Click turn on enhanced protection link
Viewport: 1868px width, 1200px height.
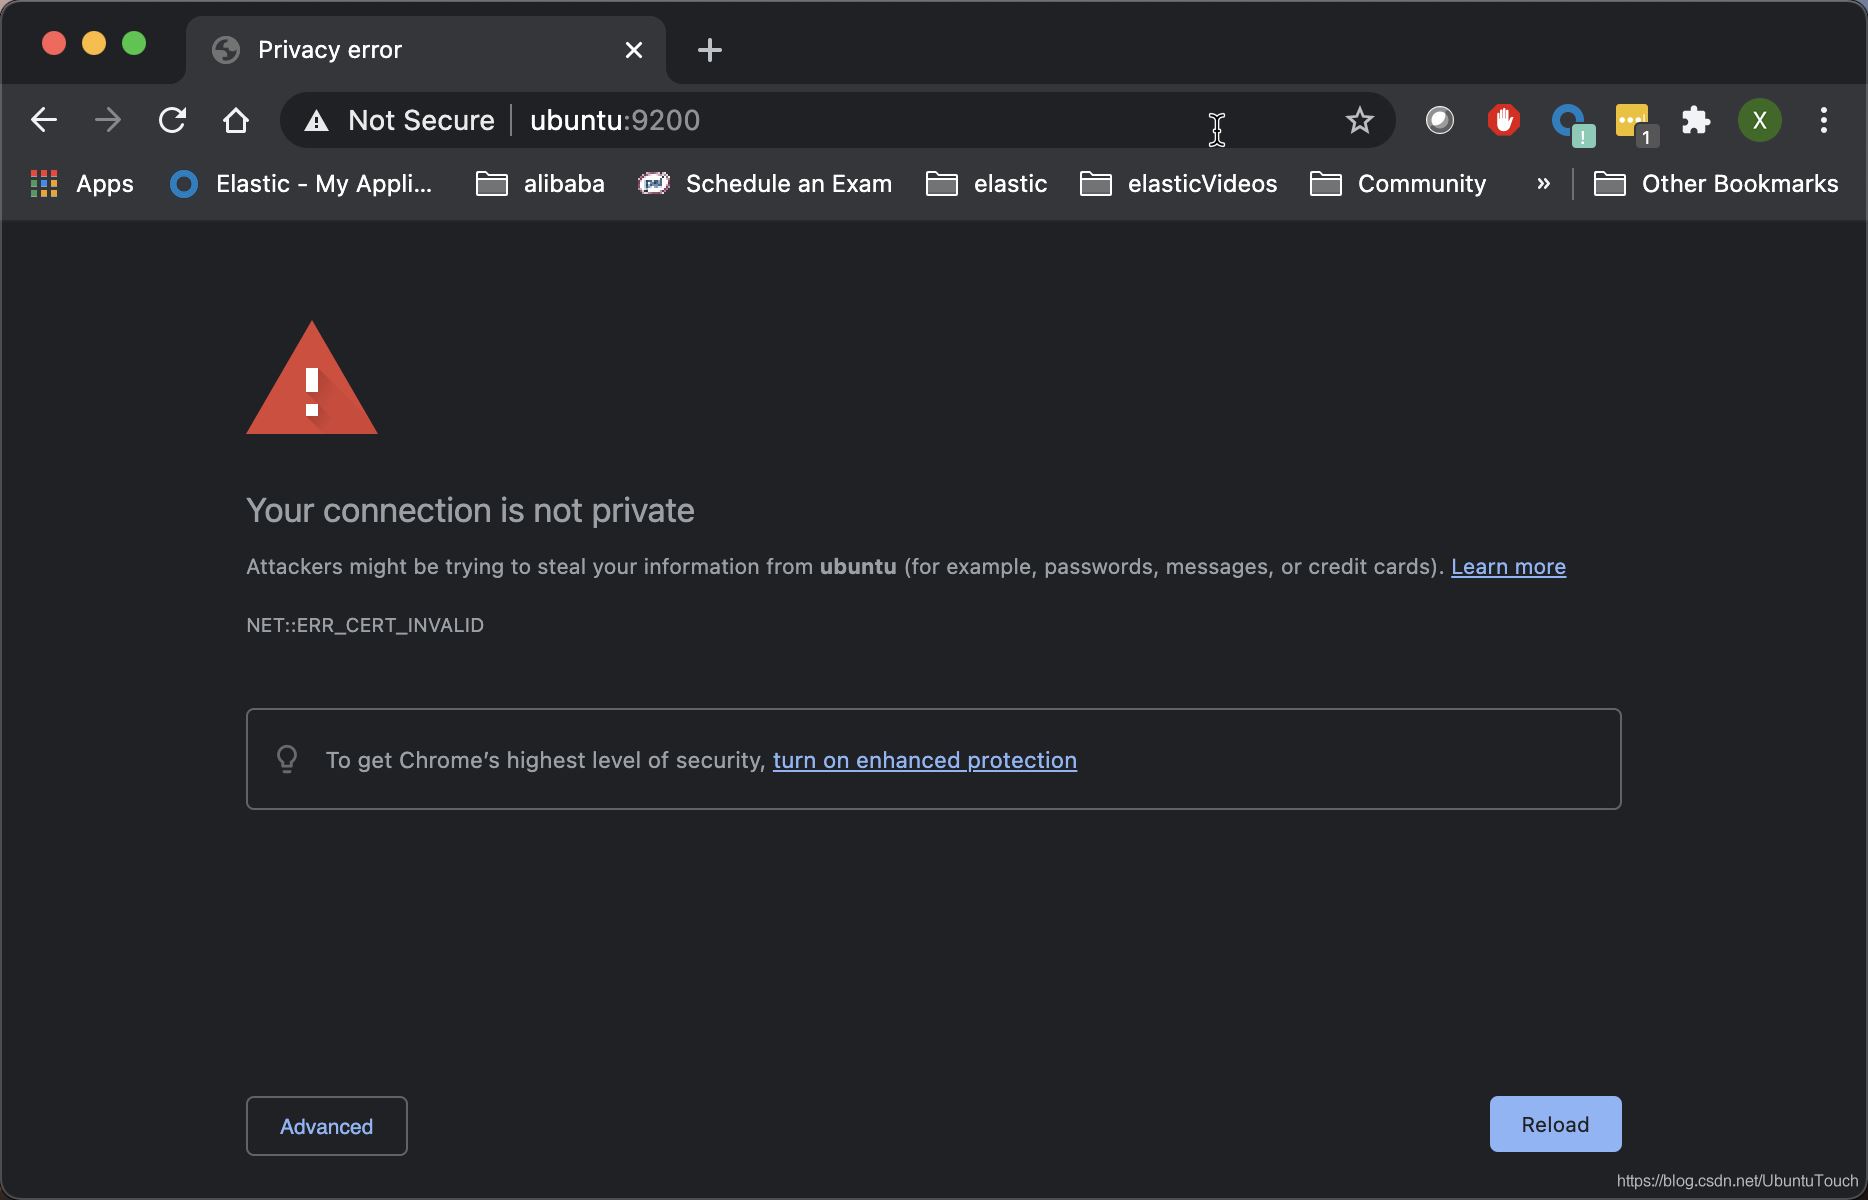(925, 760)
